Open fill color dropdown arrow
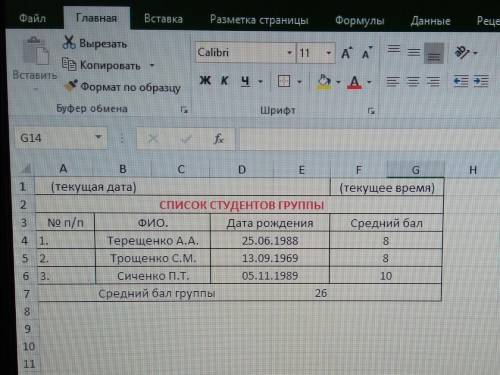The width and height of the screenshot is (500, 375). [338, 82]
